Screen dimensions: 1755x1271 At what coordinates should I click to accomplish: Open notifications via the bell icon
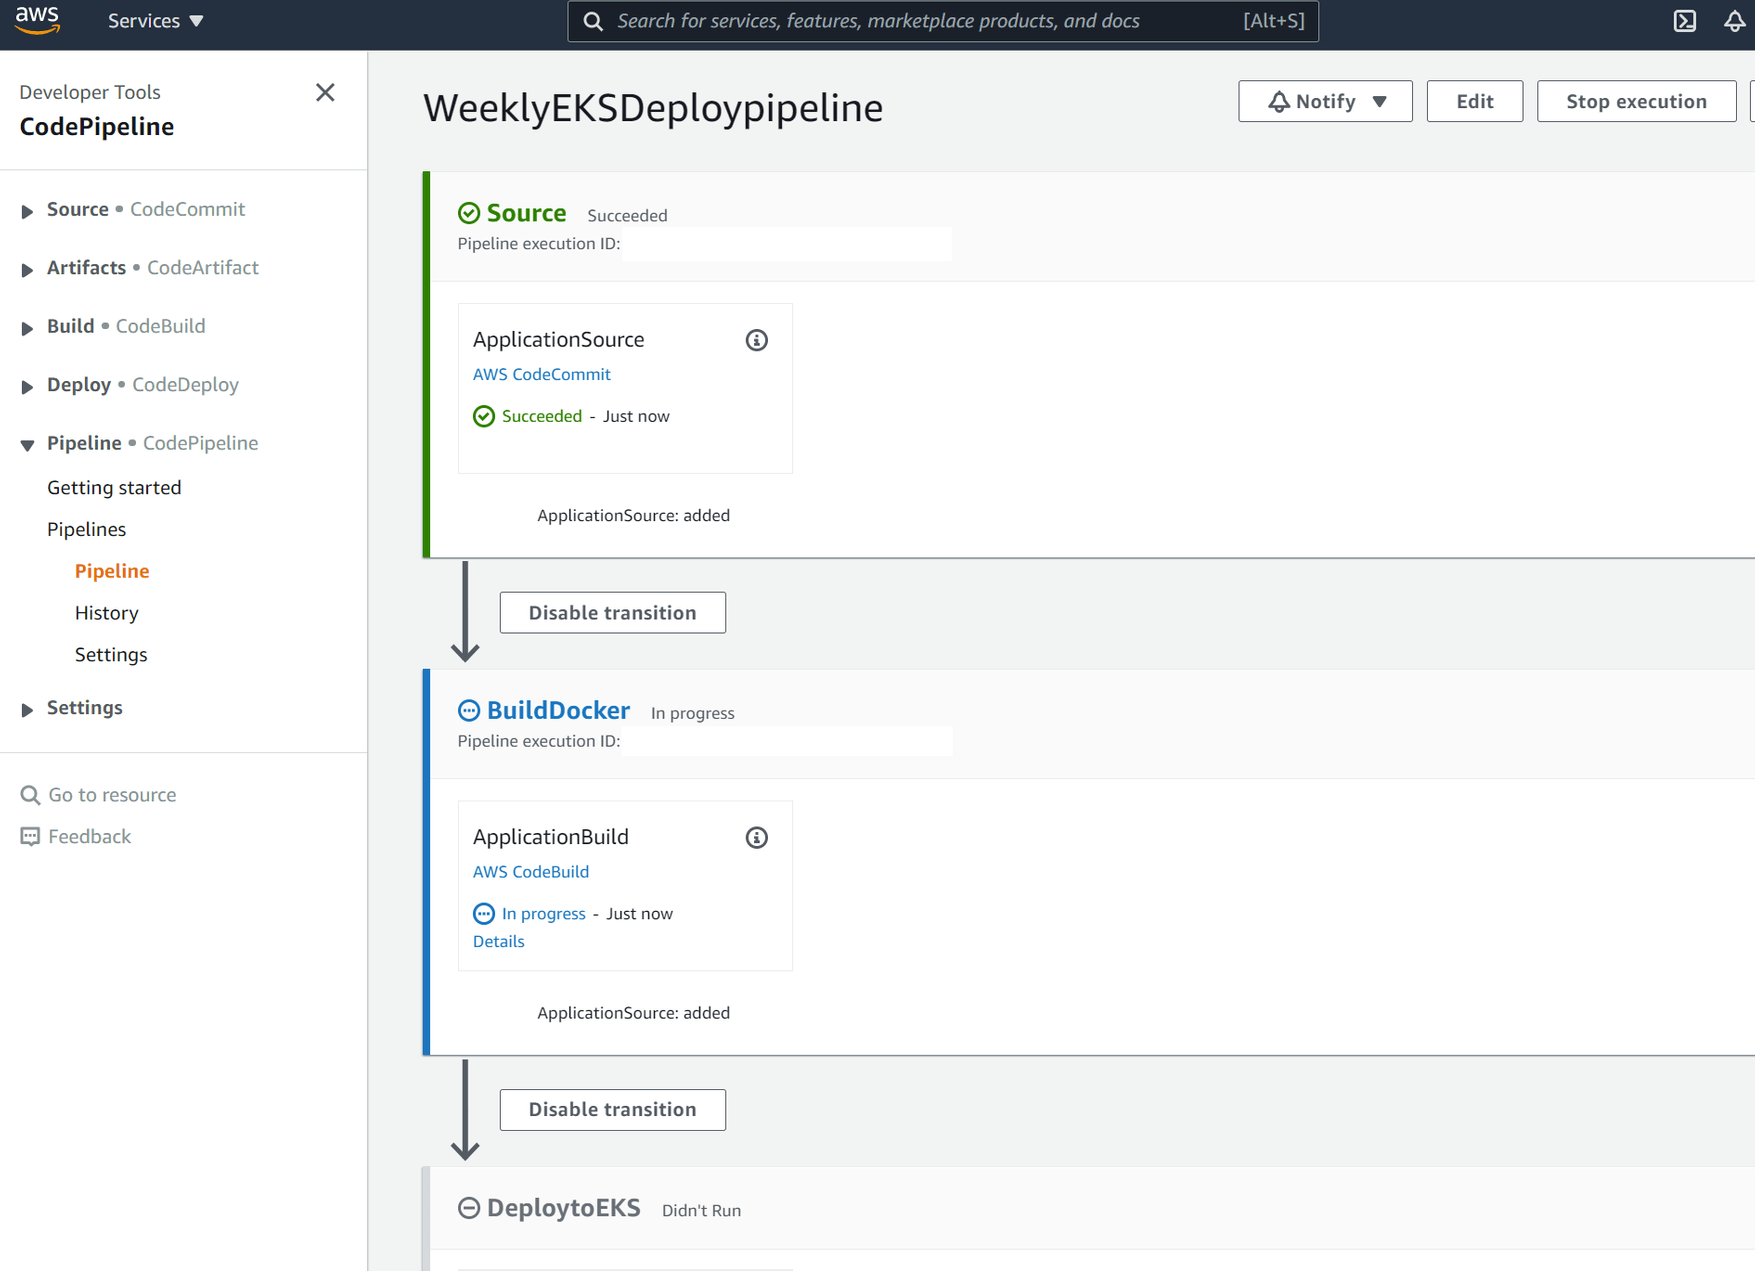point(1733,20)
